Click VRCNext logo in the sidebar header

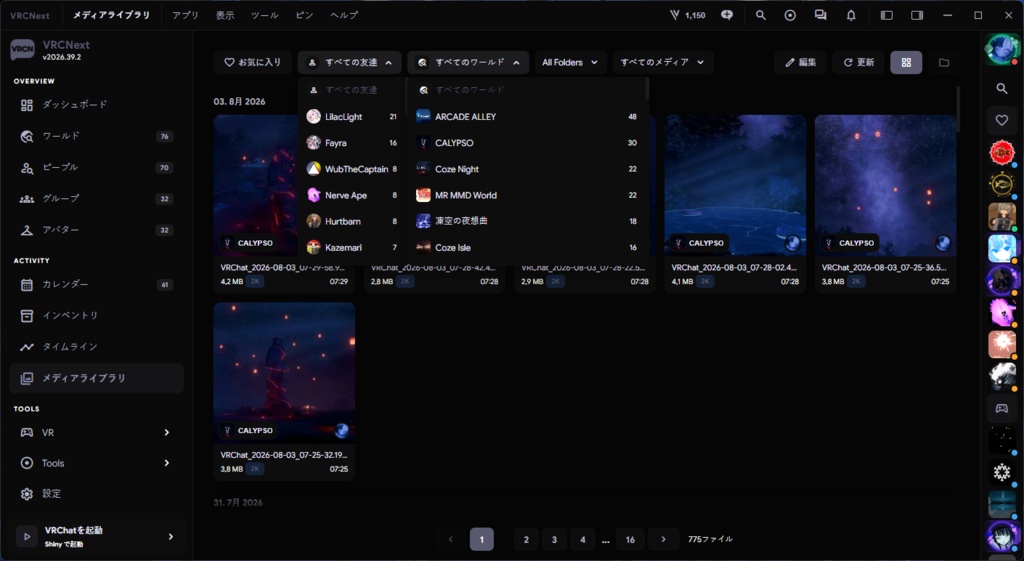tap(22, 50)
